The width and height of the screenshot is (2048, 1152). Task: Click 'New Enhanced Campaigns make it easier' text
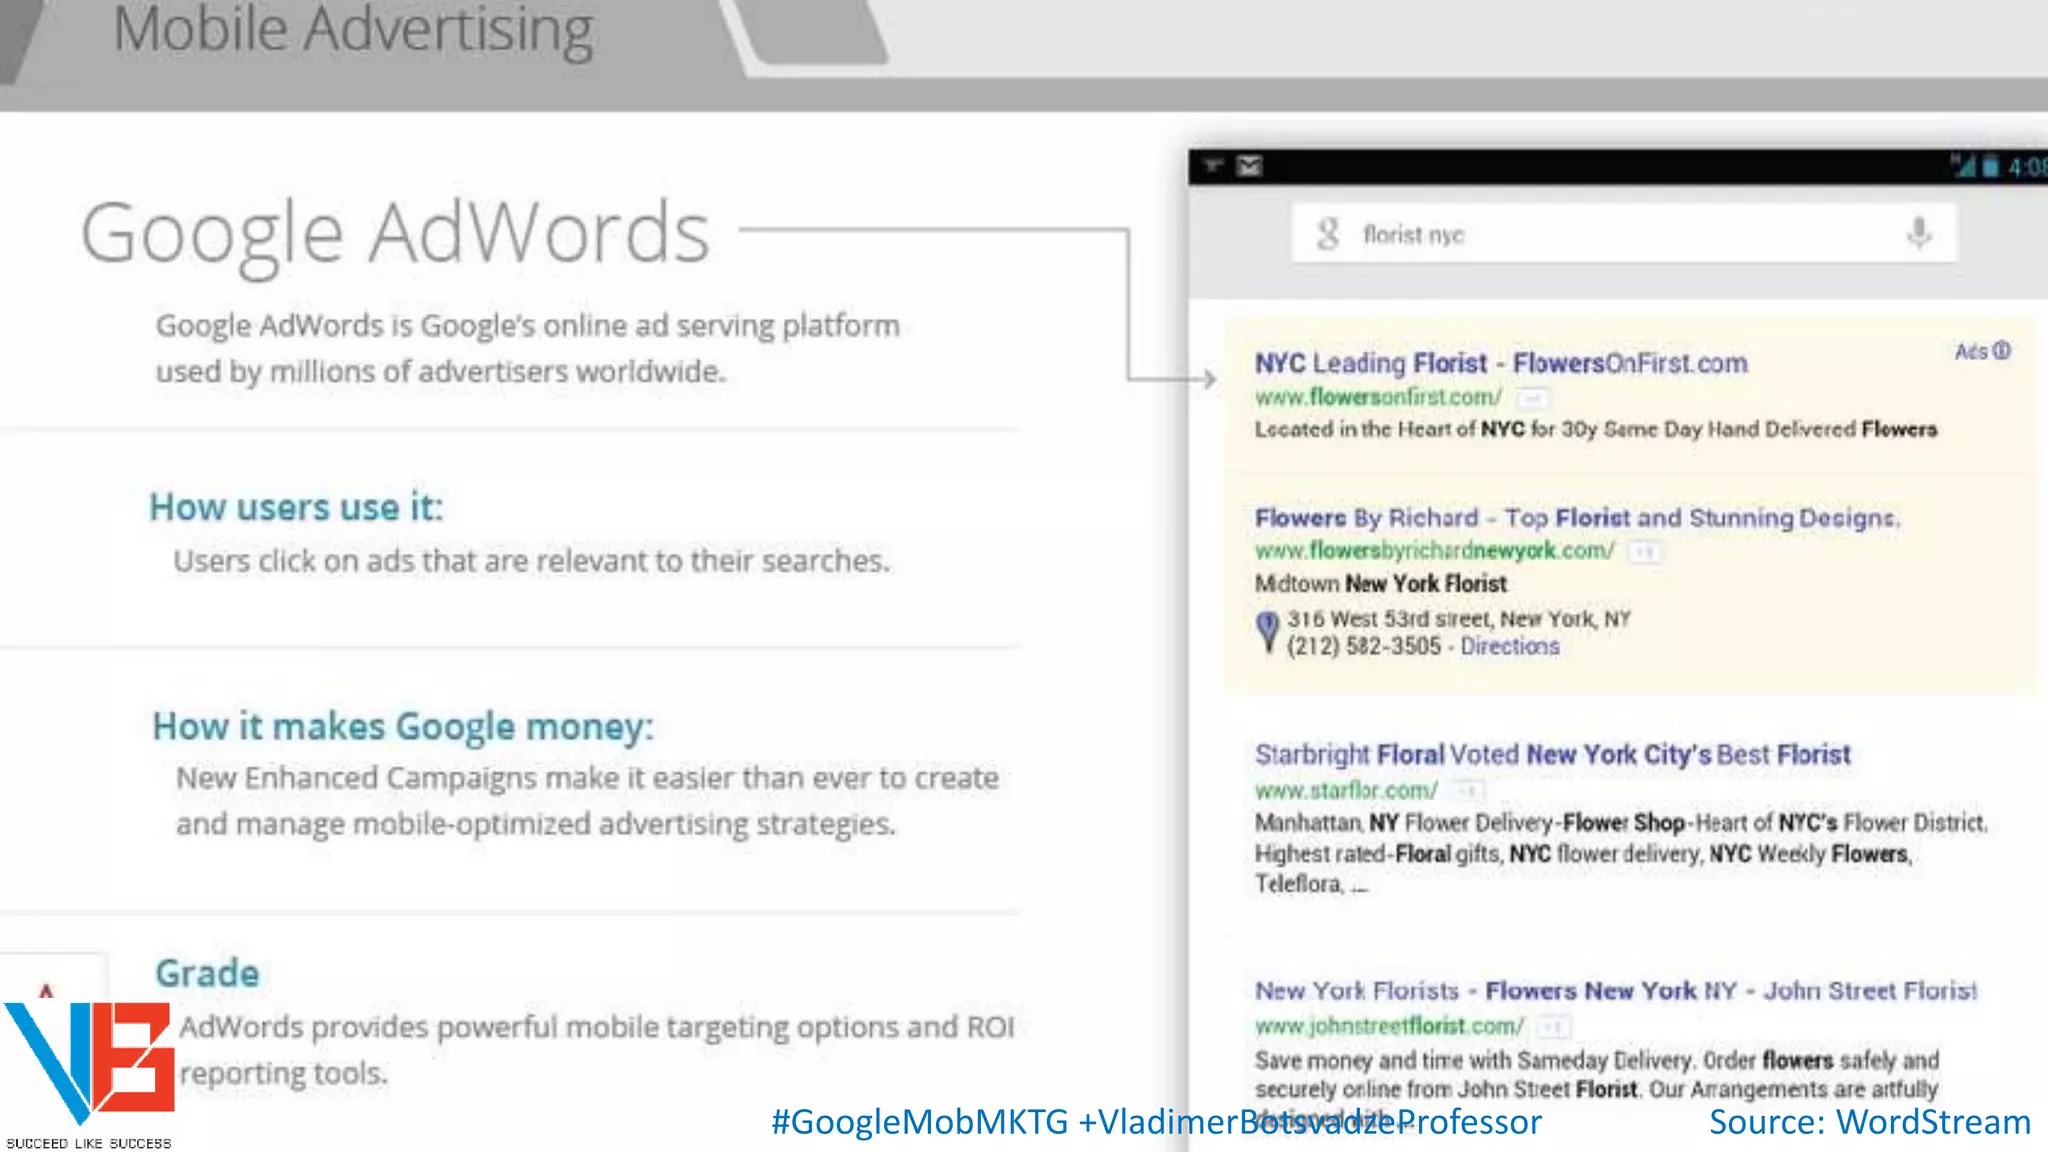point(587,800)
